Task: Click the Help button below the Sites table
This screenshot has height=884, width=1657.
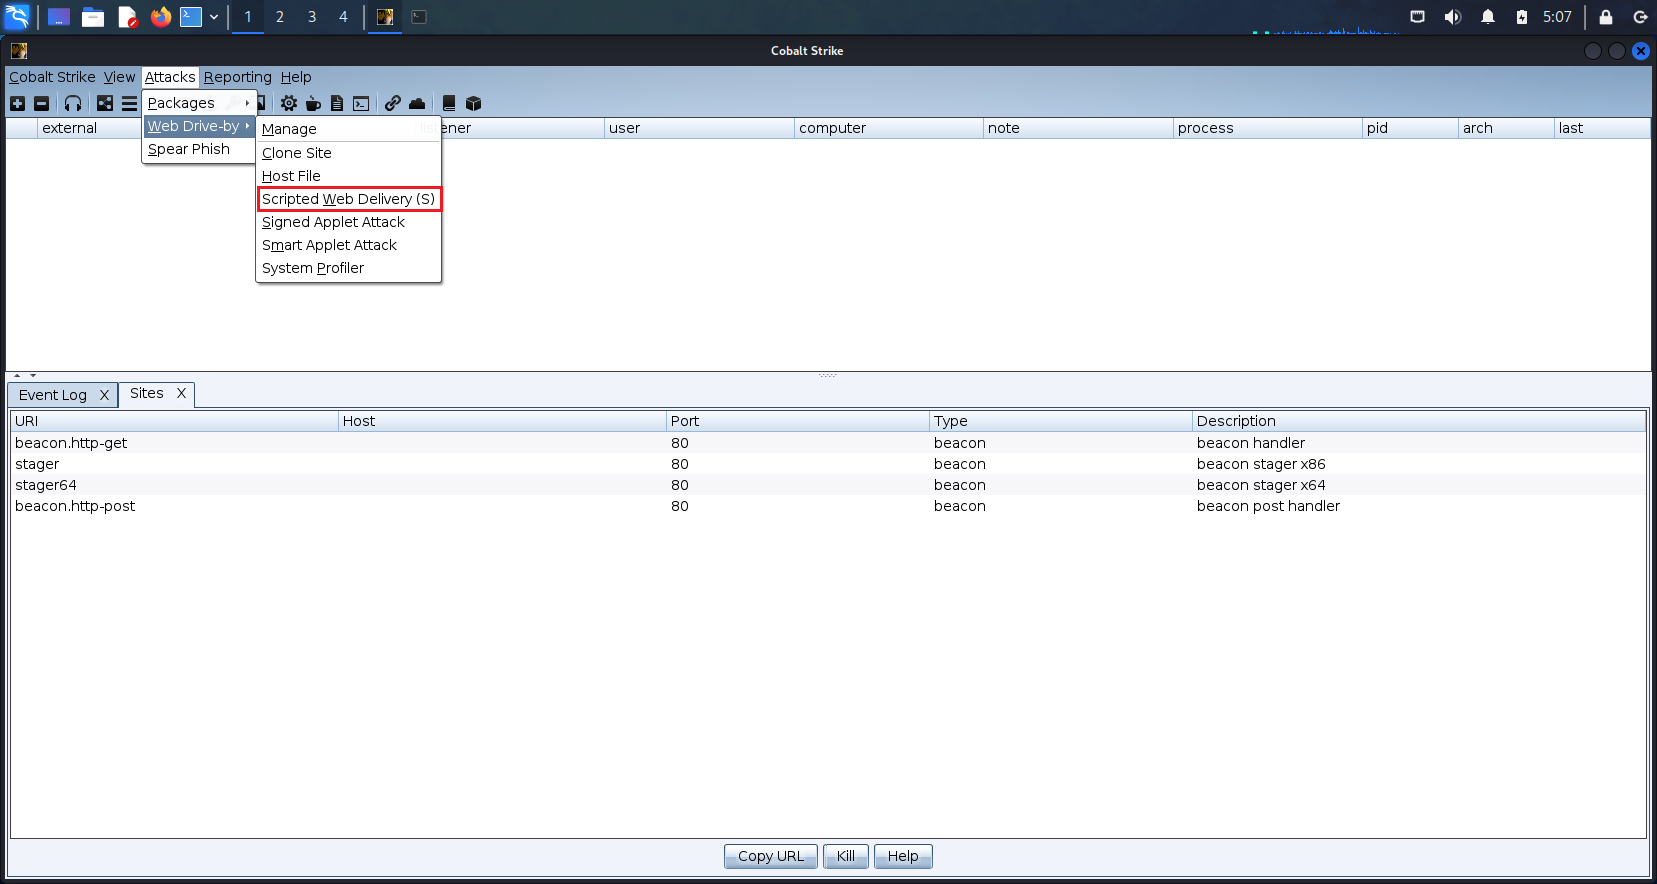Action: pos(903,856)
